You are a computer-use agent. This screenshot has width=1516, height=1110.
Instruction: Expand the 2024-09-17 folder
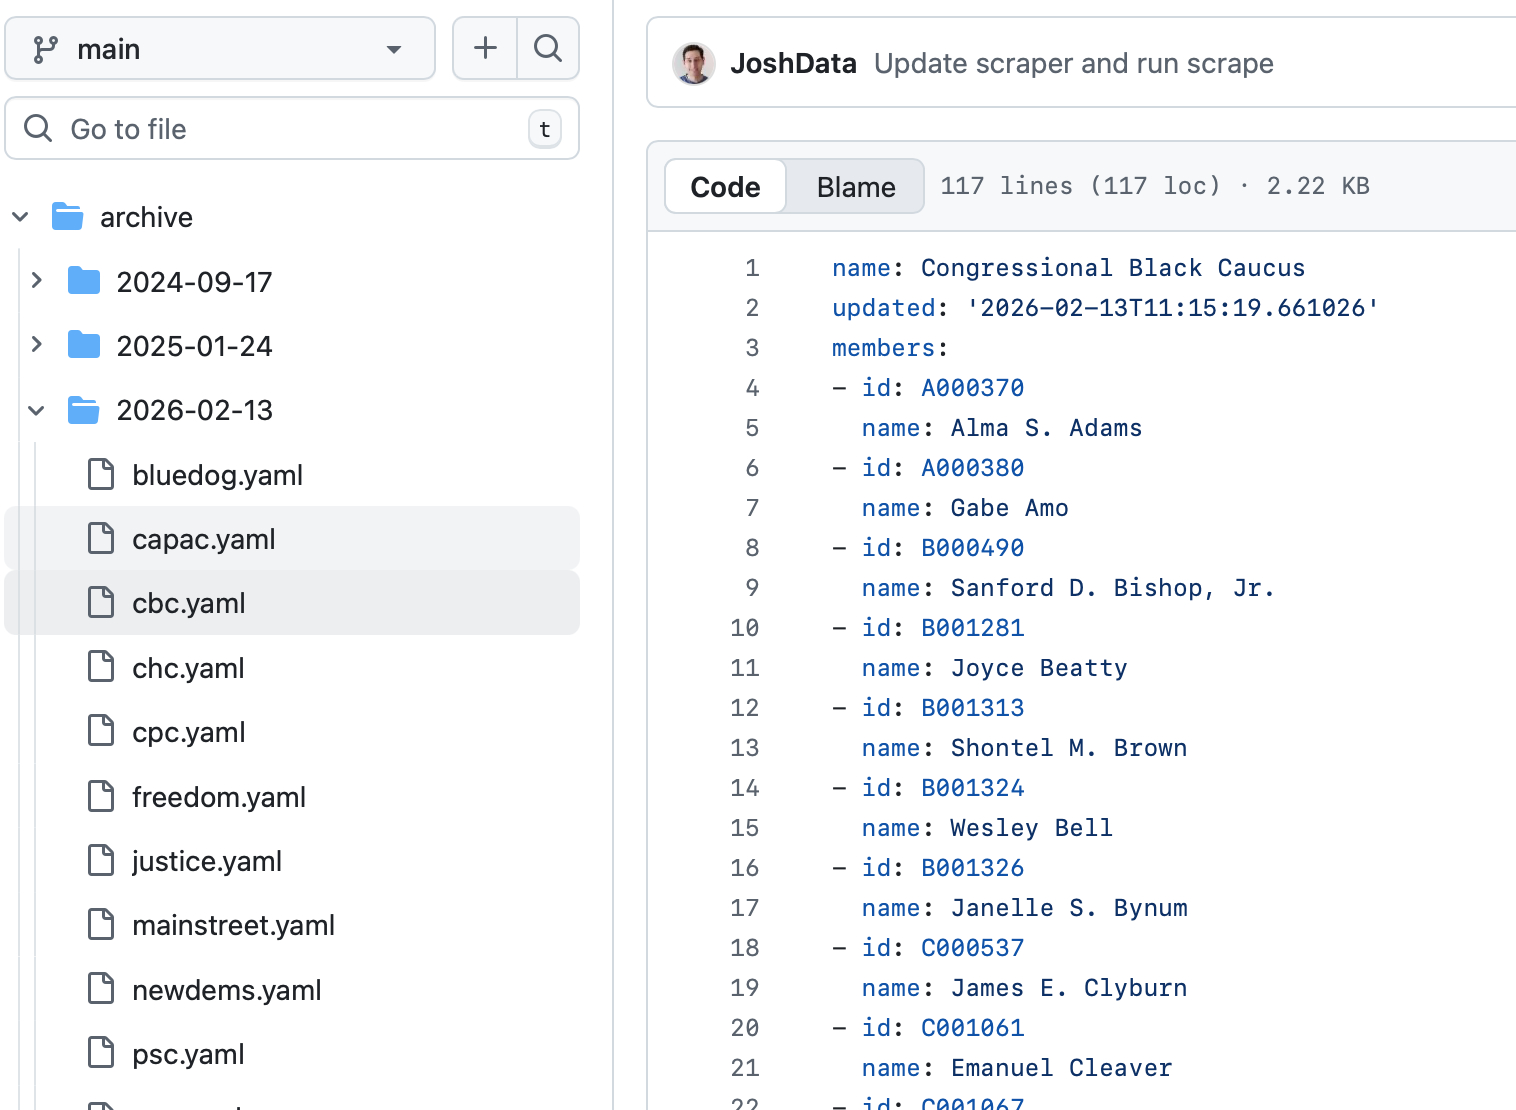[x=37, y=281]
